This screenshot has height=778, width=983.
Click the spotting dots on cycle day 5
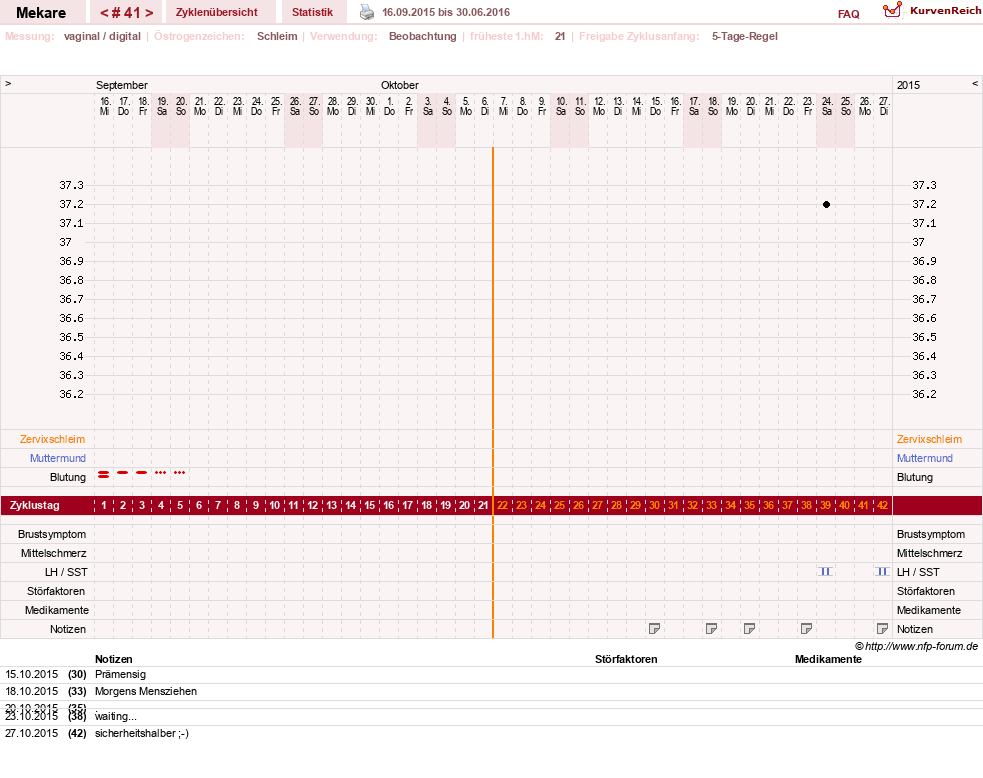pyautogui.click(x=180, y=472)
